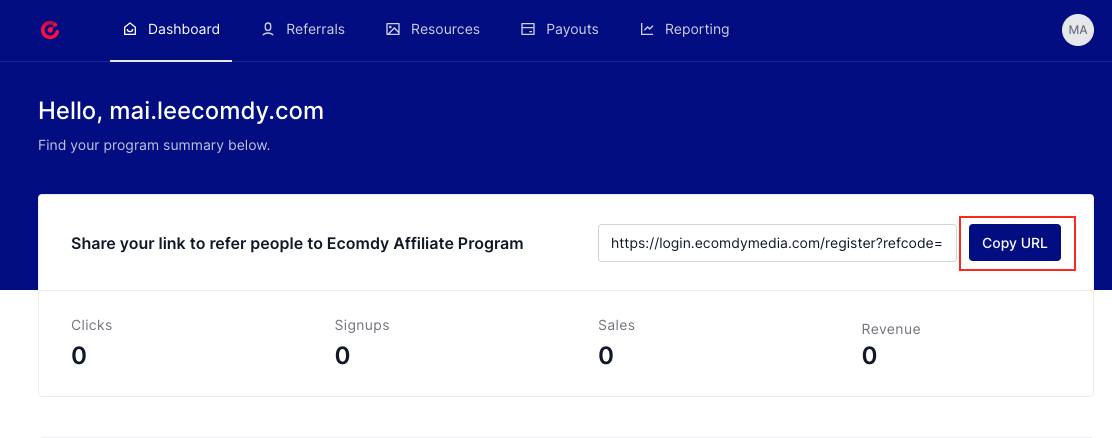Go to the Dashboard tab
The image size is (1112, 438).
[171, 30]
